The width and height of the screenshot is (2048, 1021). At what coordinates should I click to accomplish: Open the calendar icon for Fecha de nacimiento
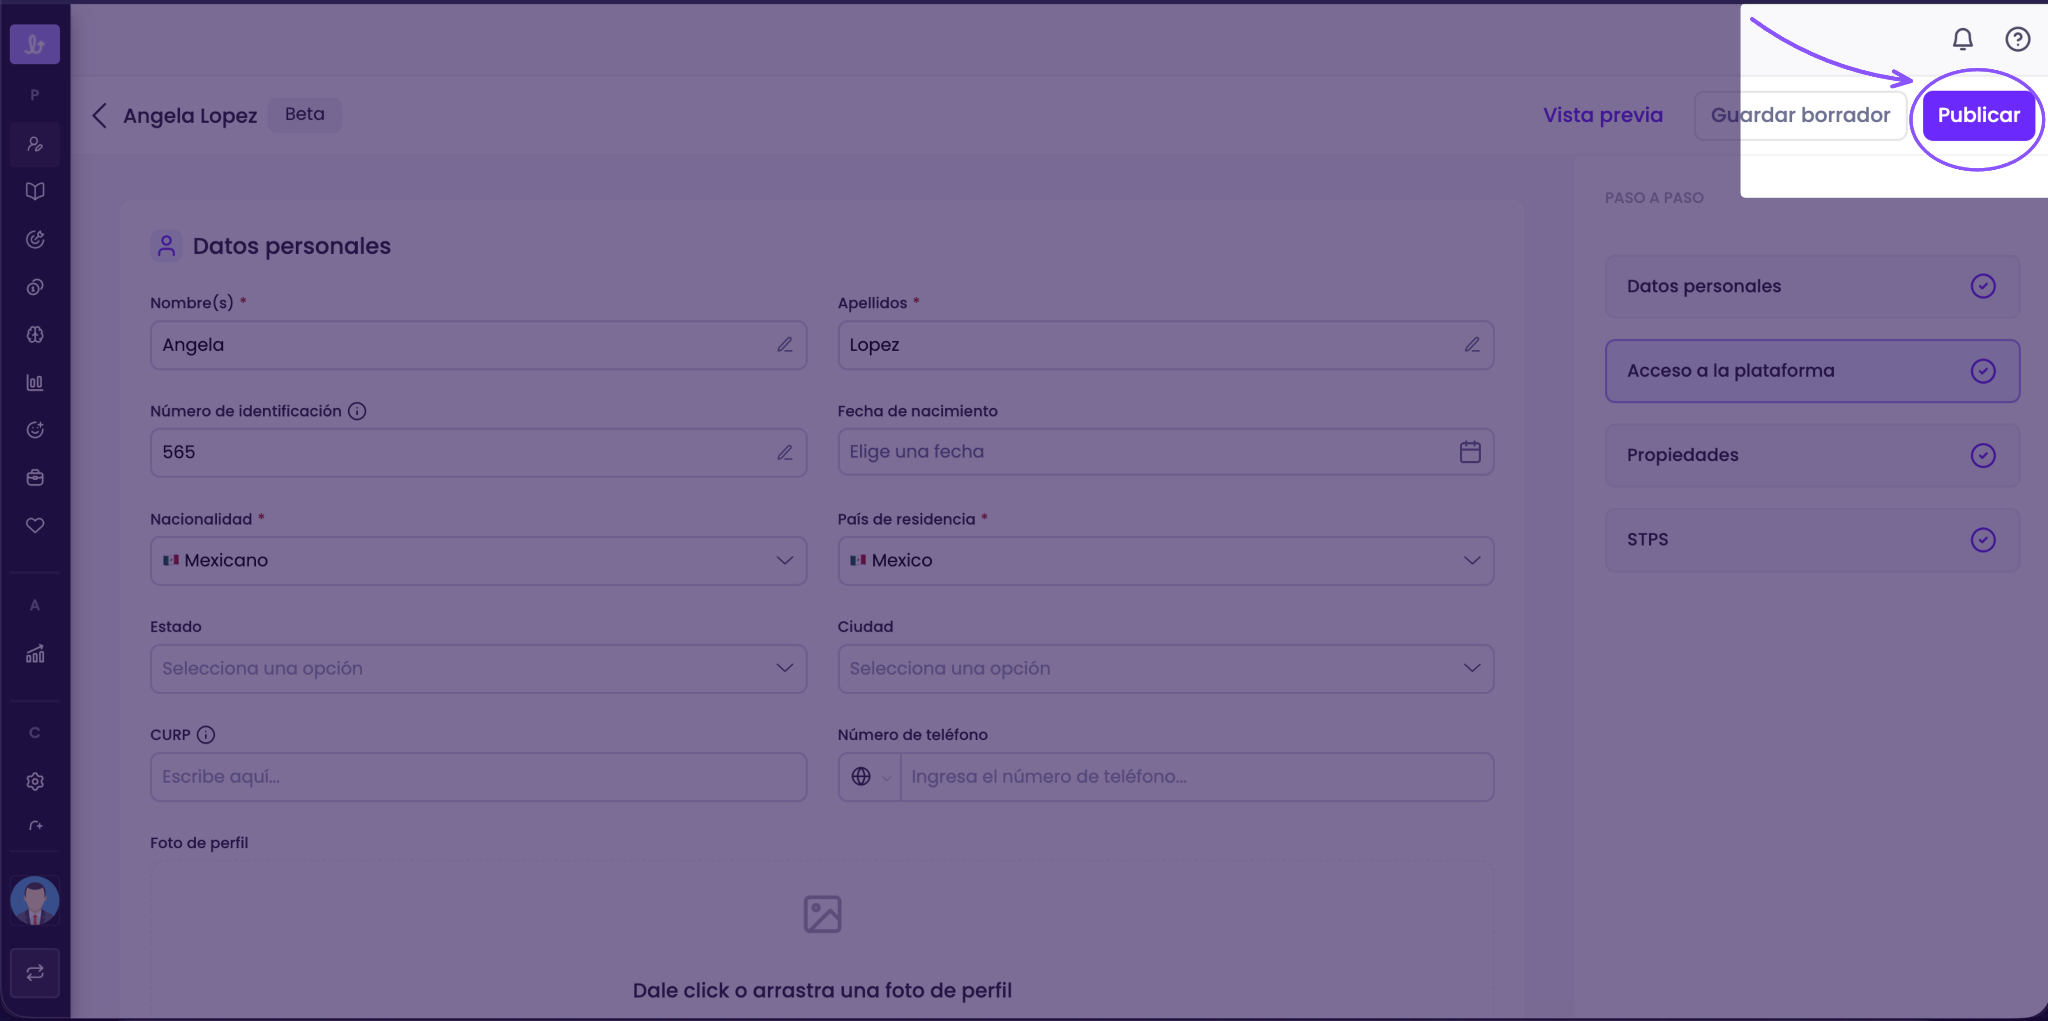point(1470,452)
